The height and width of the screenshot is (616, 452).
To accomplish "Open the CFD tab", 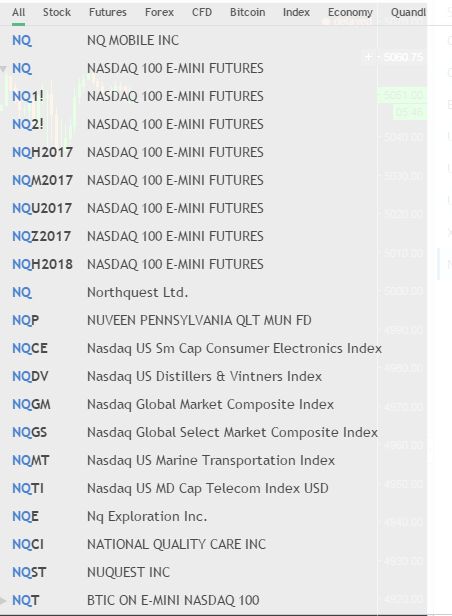I will [x=202, y=13].
